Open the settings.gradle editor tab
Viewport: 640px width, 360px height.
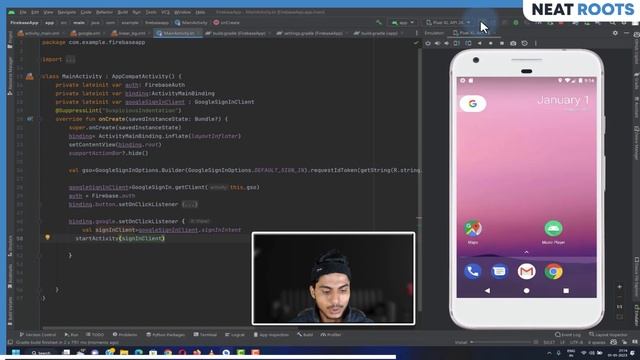click(x=310, y=33)
